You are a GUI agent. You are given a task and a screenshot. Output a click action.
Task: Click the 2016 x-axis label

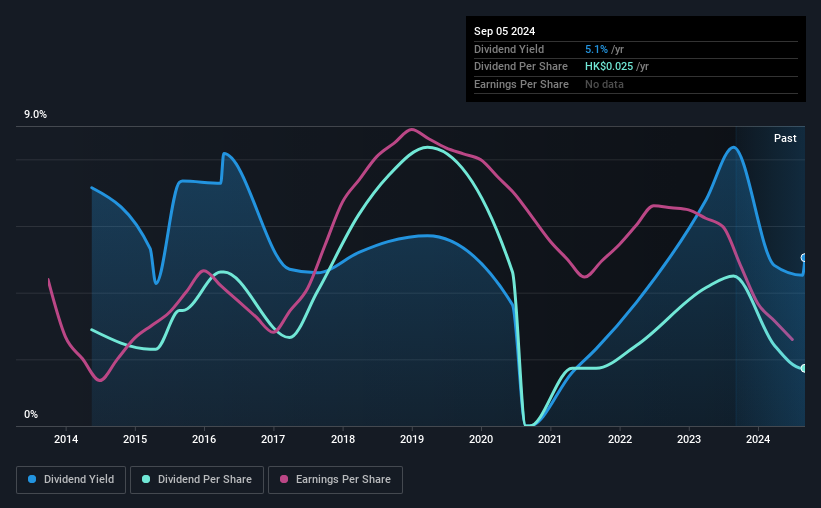(x=204, y=439)
